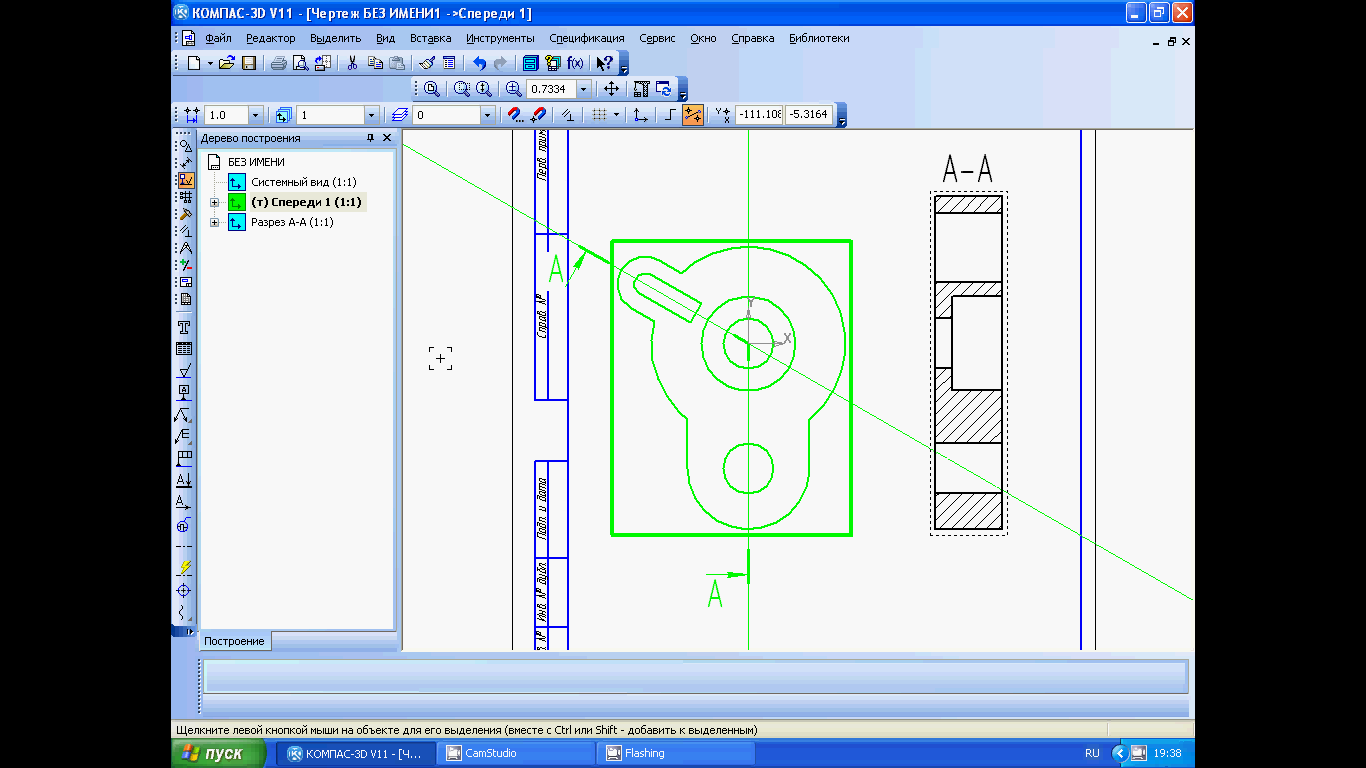Click the Undo arrow in toolbar
This screenshot has width=1366, height=768.
(x=479, y=63)
